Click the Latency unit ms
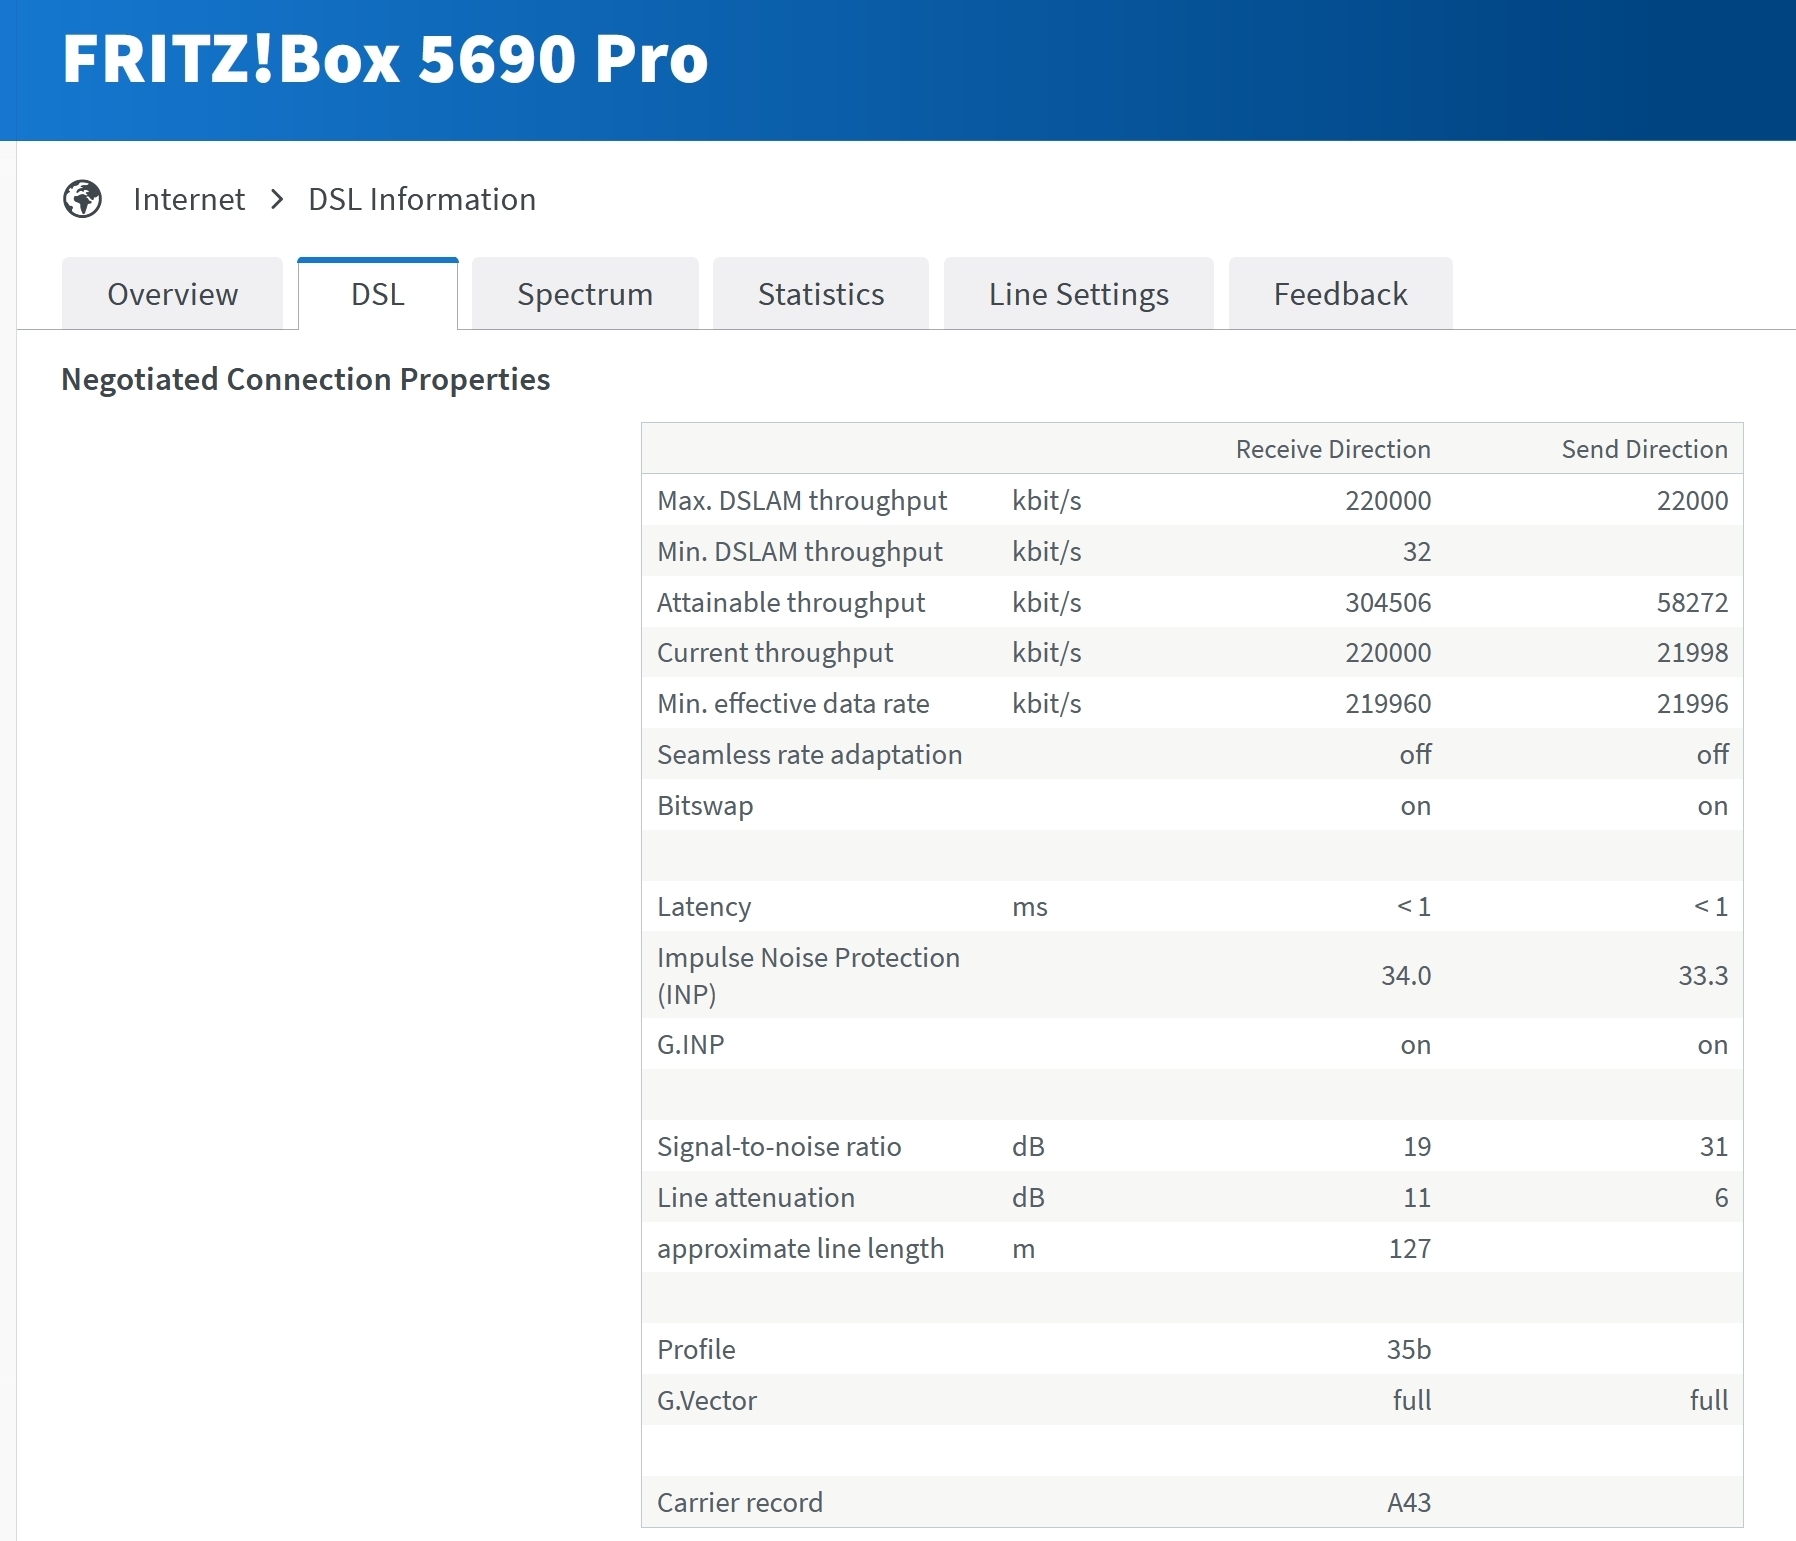 [1029, 906]
